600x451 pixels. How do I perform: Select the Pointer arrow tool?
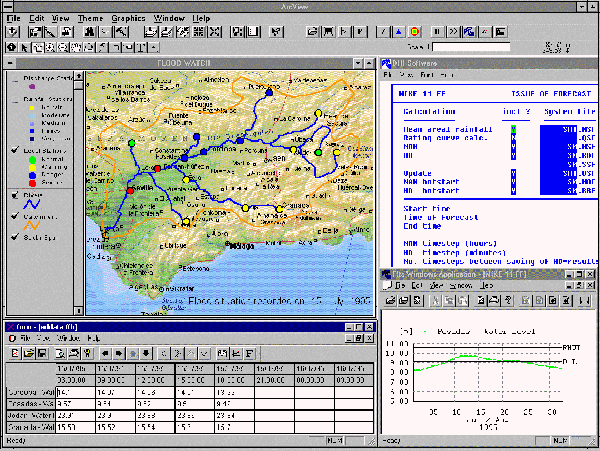(25, 47)
